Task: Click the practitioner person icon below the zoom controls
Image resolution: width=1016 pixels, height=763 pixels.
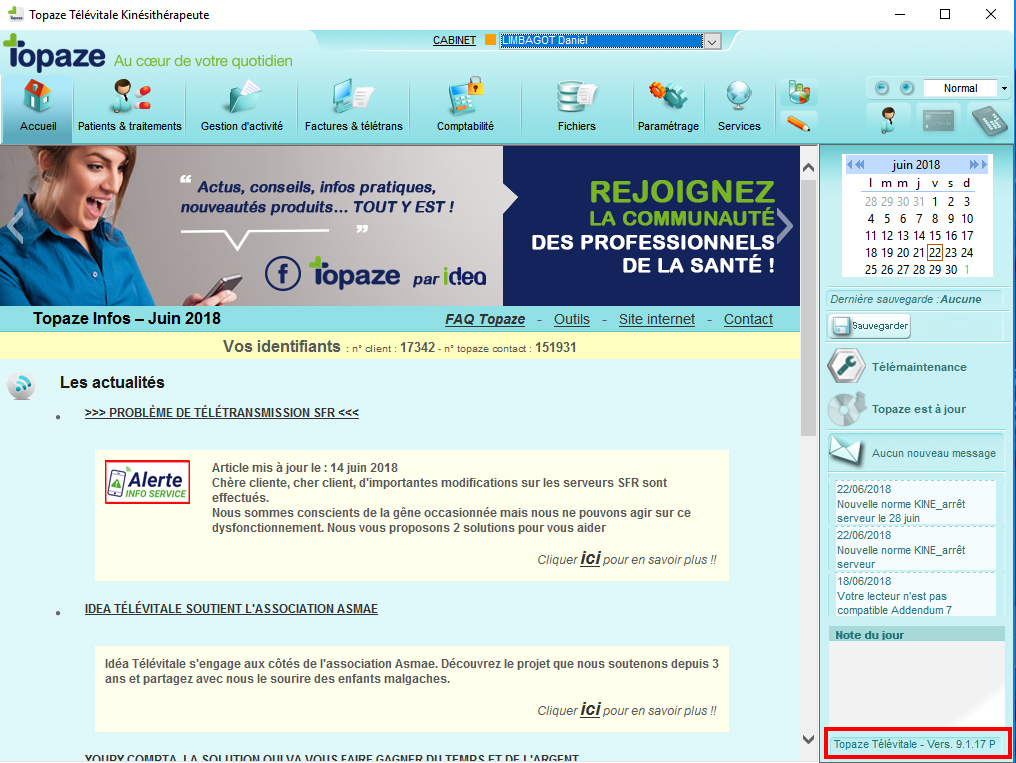Action: [x=888, y=120]
